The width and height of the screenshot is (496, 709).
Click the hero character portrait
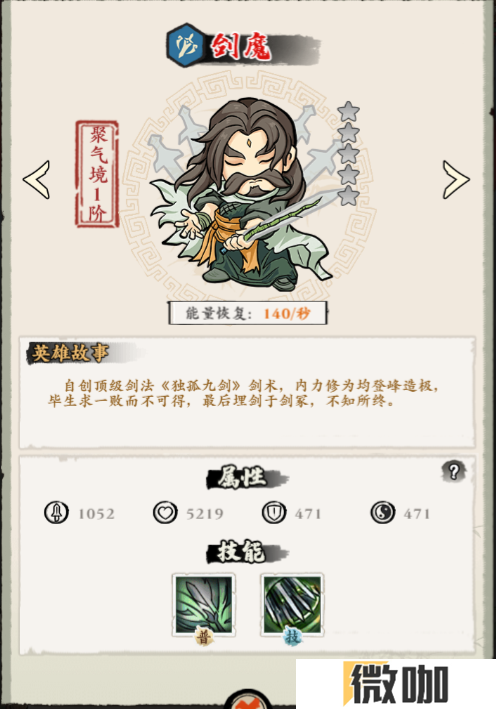click(x=246, y=194)
